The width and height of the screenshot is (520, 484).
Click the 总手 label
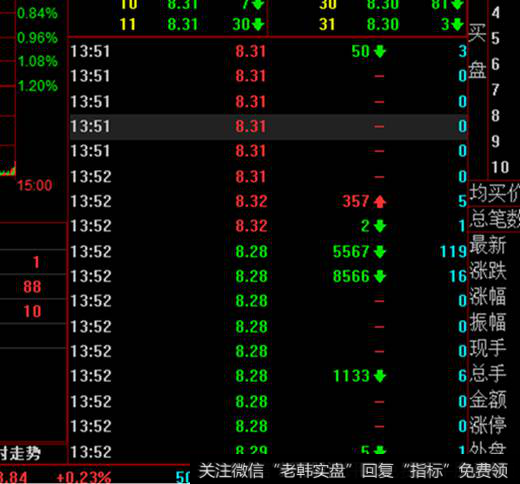(488, 374)
